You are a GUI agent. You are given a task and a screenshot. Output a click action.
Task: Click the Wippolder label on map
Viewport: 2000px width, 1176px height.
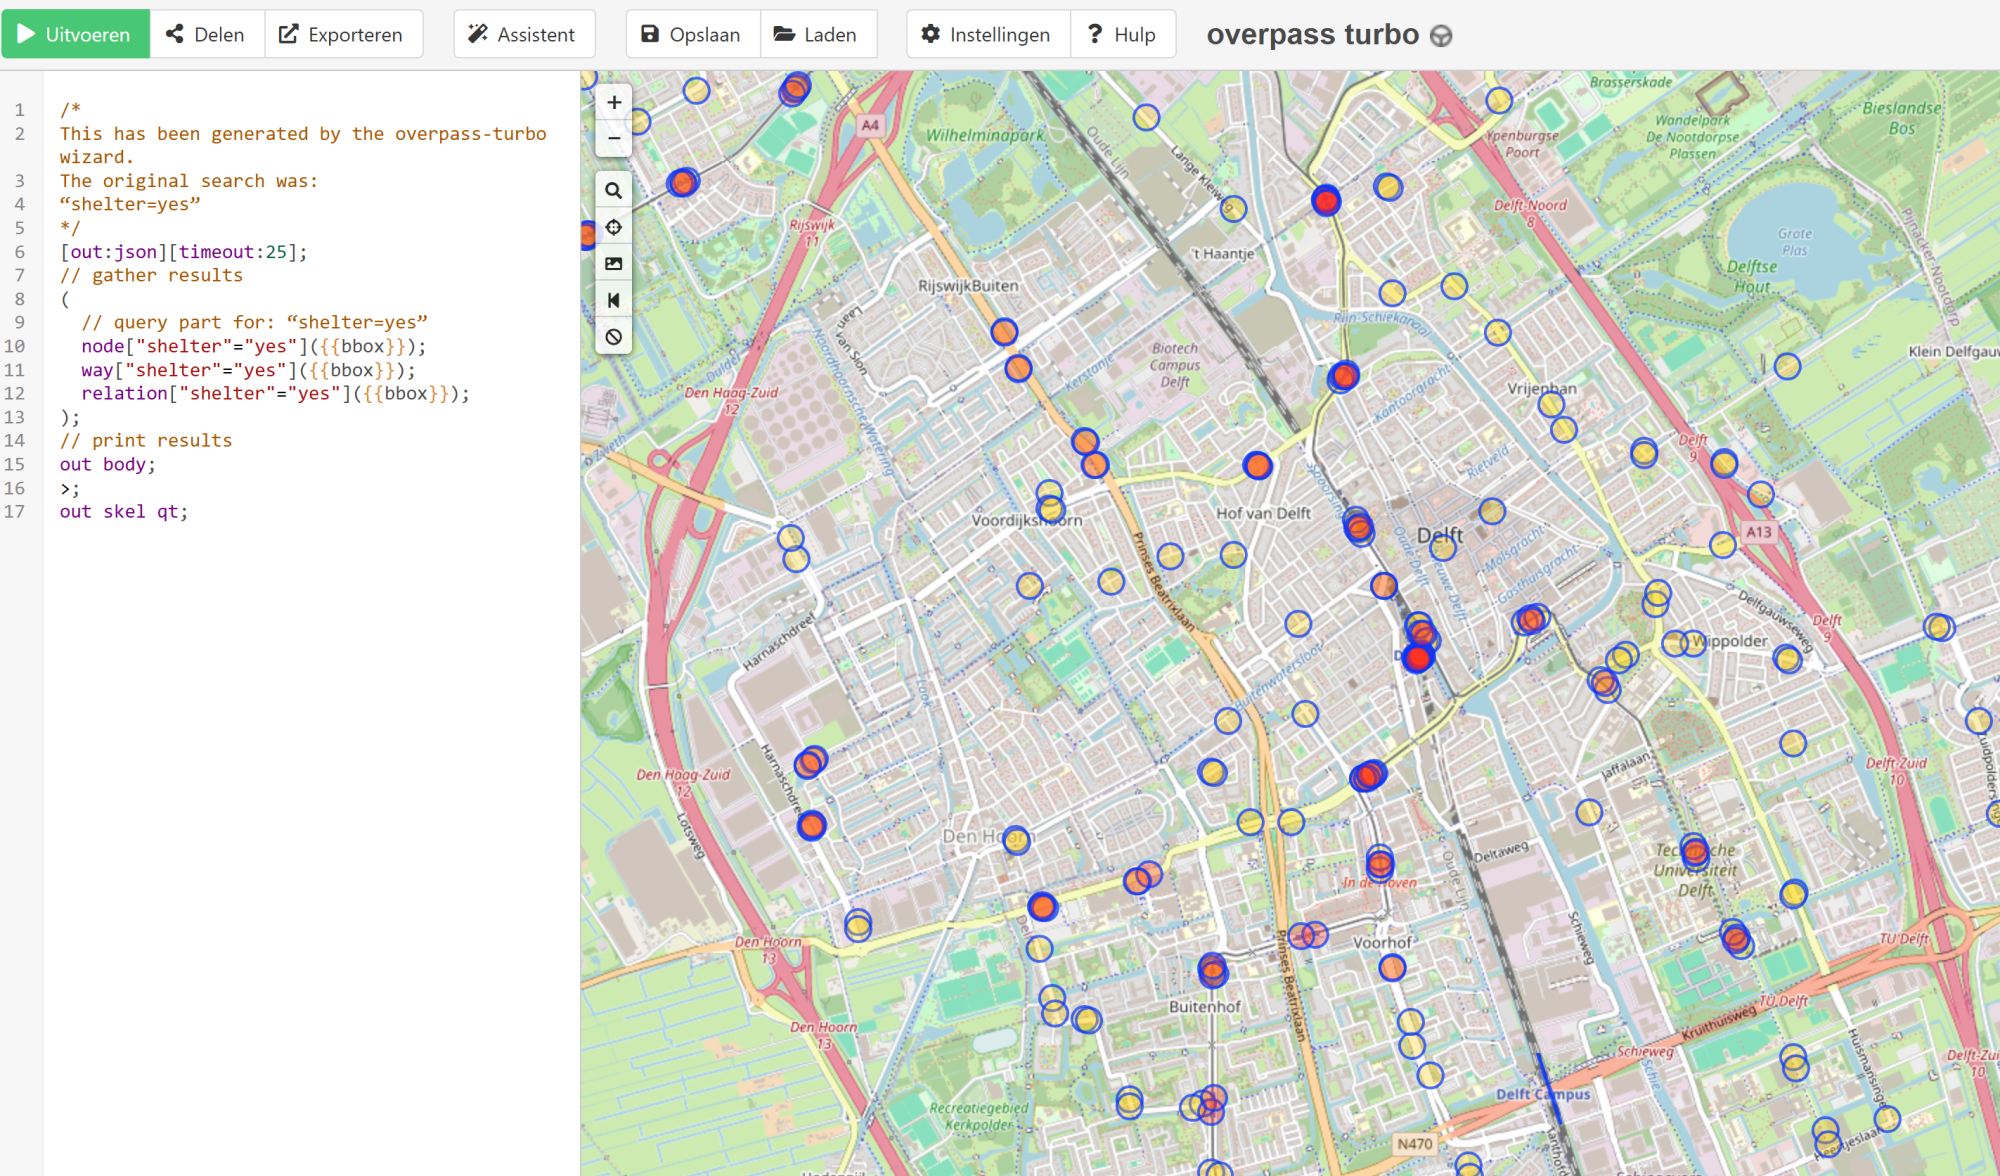click(1730, 641)
